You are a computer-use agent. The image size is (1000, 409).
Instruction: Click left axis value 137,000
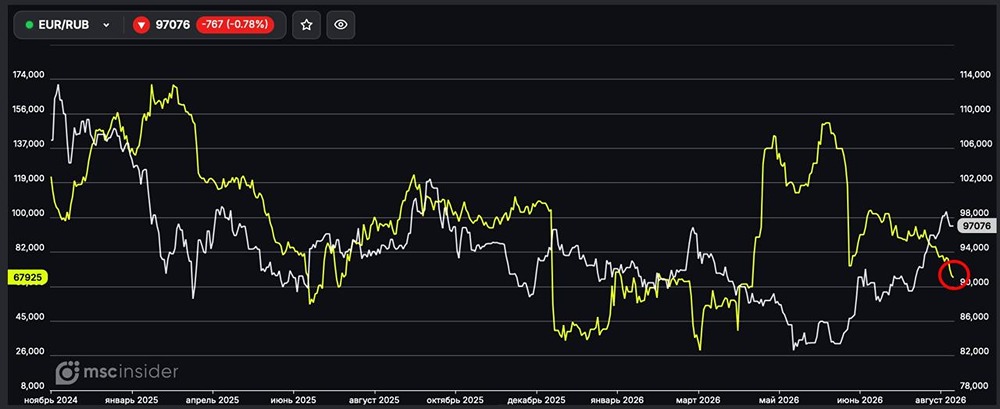(x=28, y=145)
